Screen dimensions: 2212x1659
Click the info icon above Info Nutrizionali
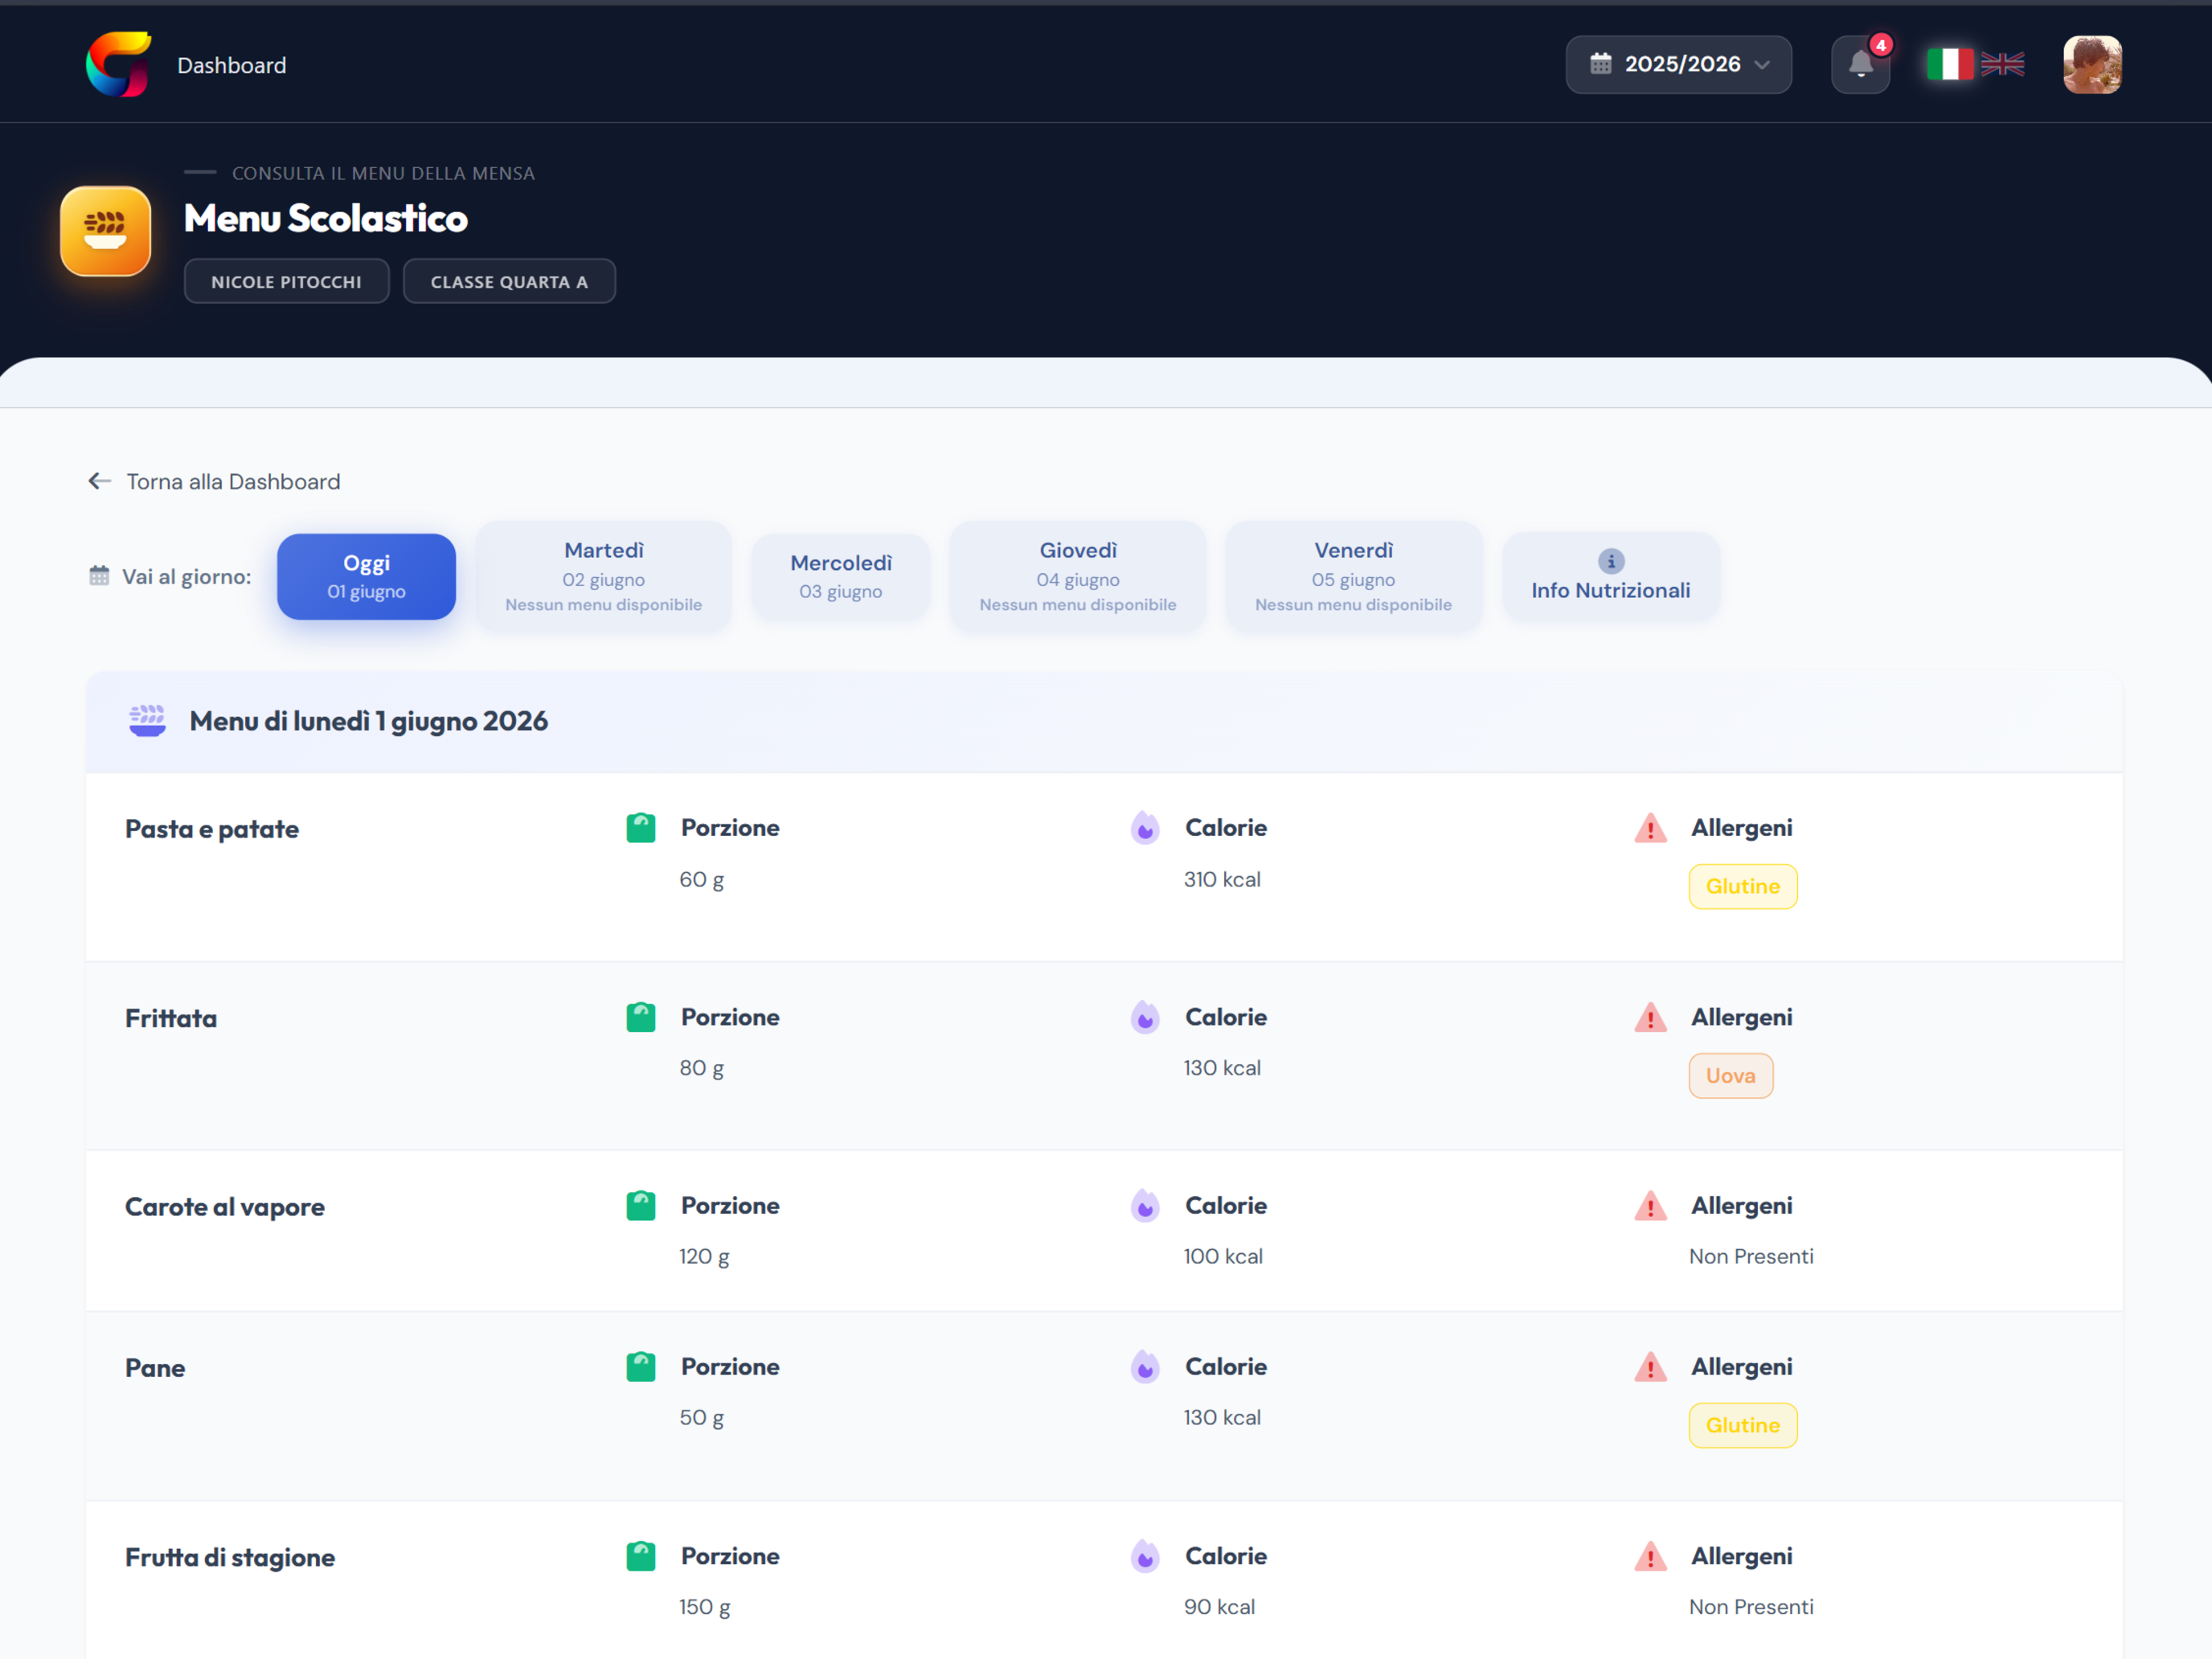(x=1611, y=561)
